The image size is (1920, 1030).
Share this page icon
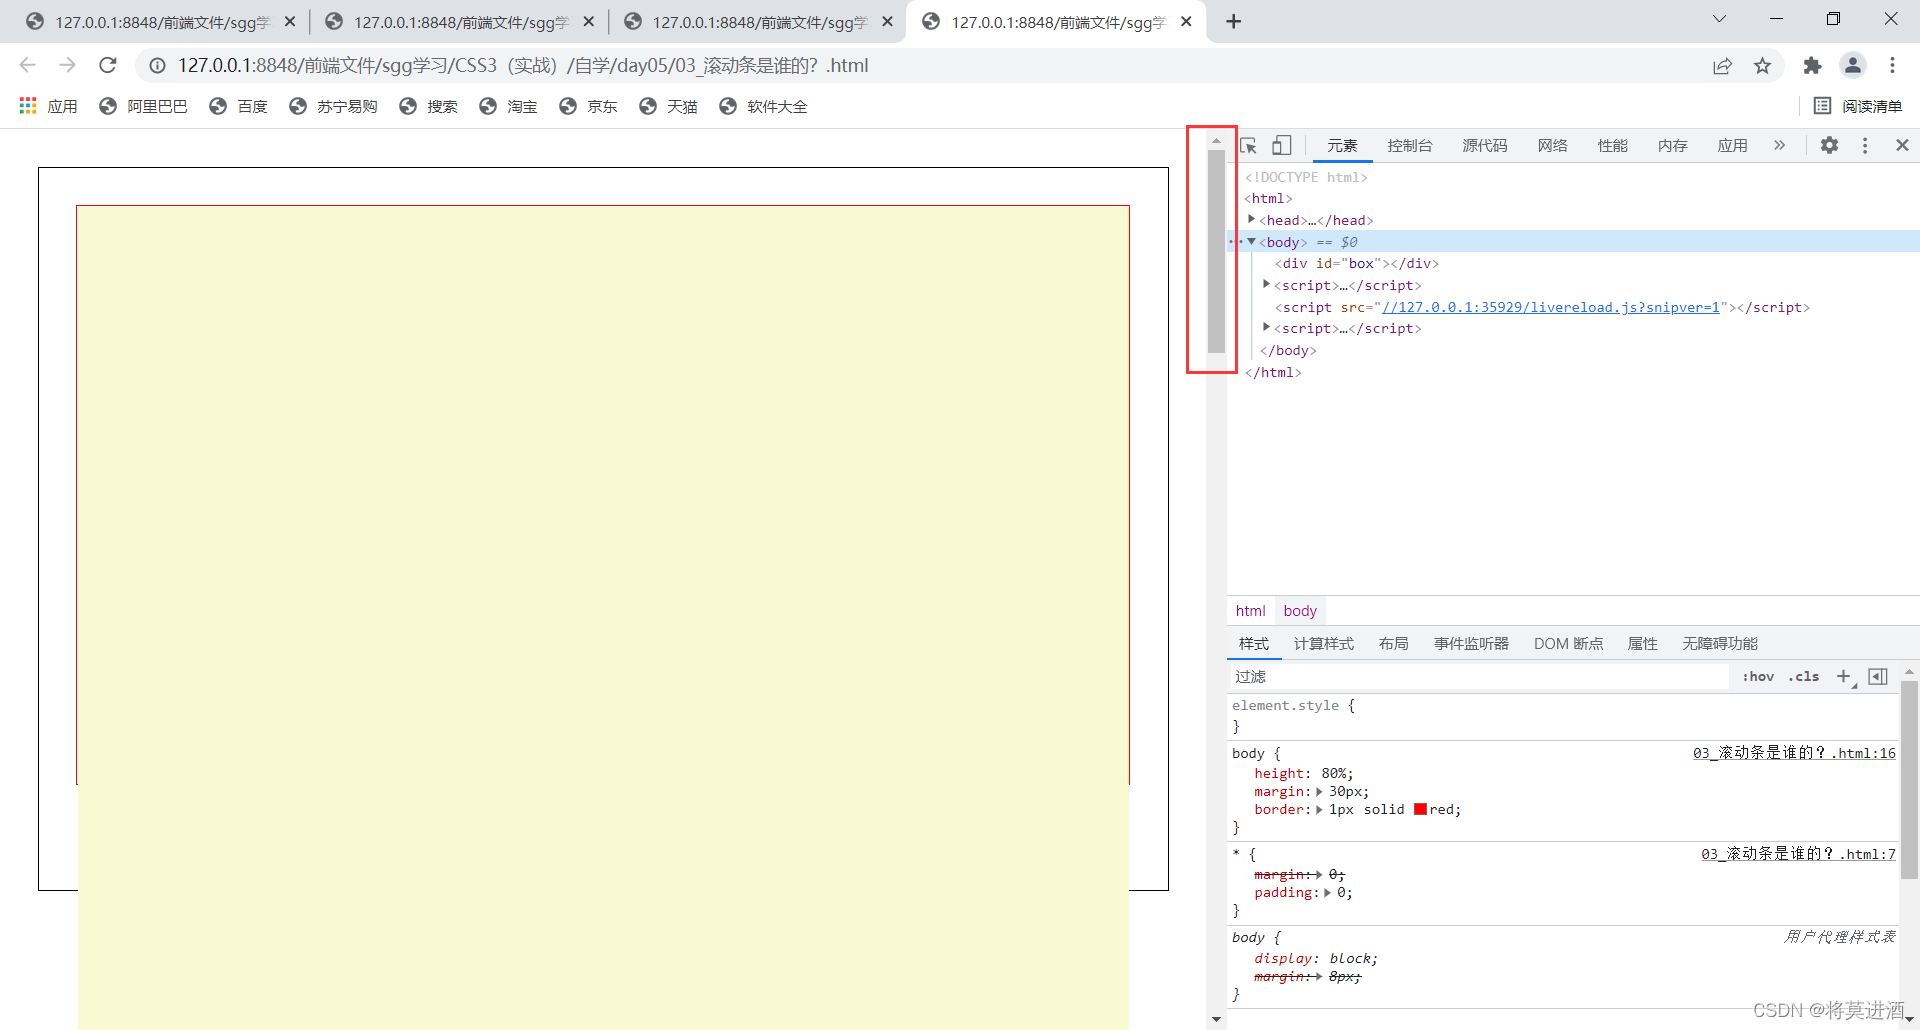click(1722, 66)
